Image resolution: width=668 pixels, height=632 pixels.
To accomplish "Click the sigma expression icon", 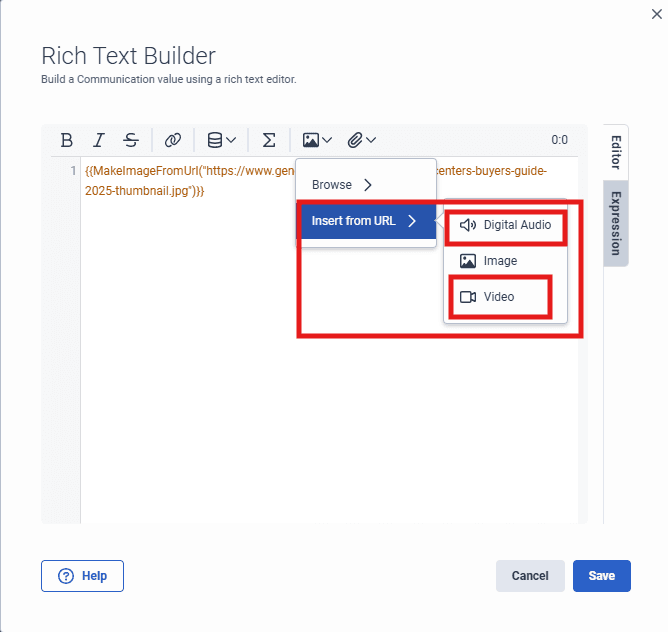I will (268, 141).
